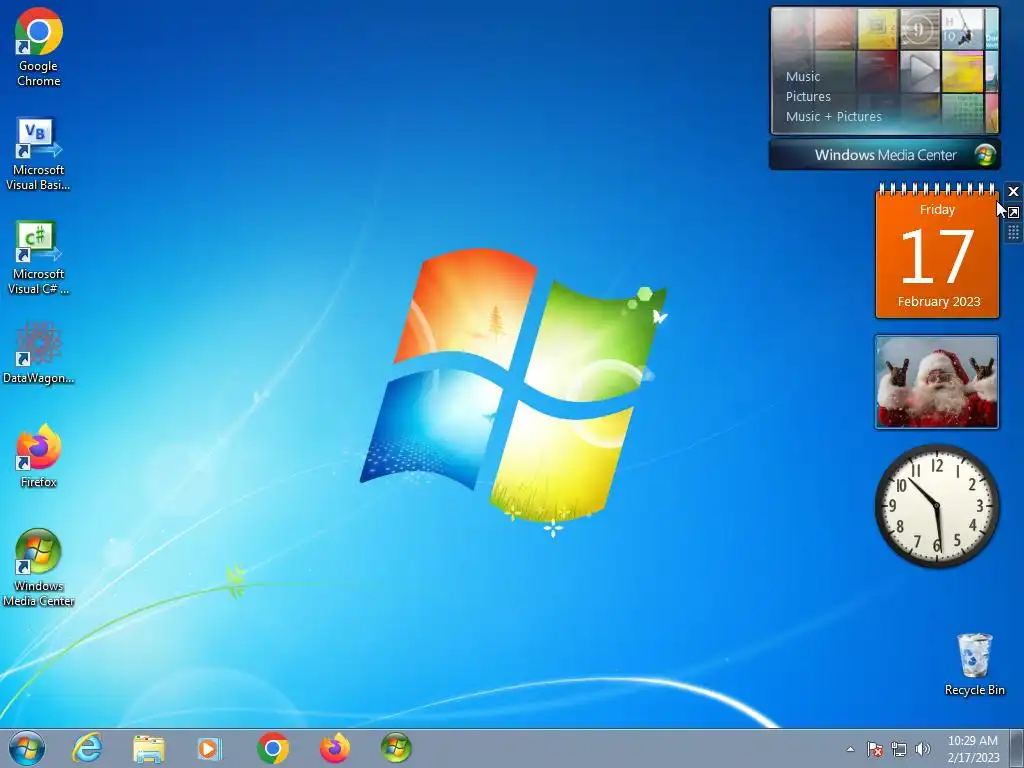Viewport: 1024px width, 768px height.
Task: Launch Internet Explorer from taskbar
Action: click(x=88, y=748)
